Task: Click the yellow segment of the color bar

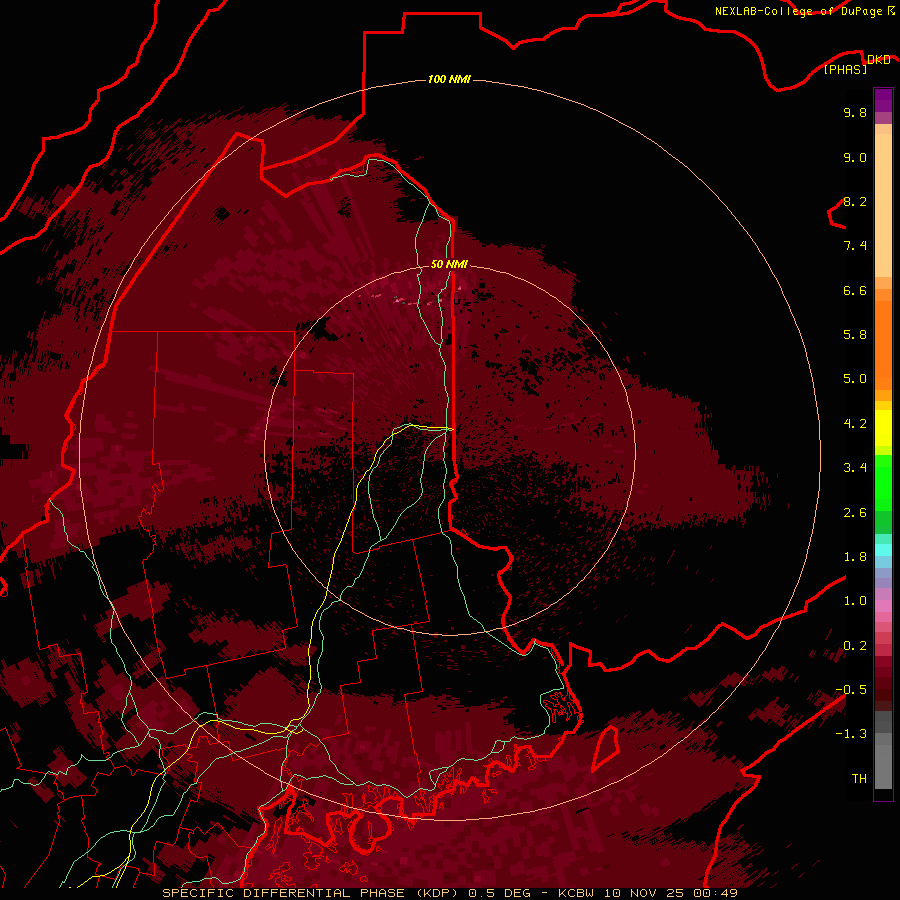Action: point(883,428)
